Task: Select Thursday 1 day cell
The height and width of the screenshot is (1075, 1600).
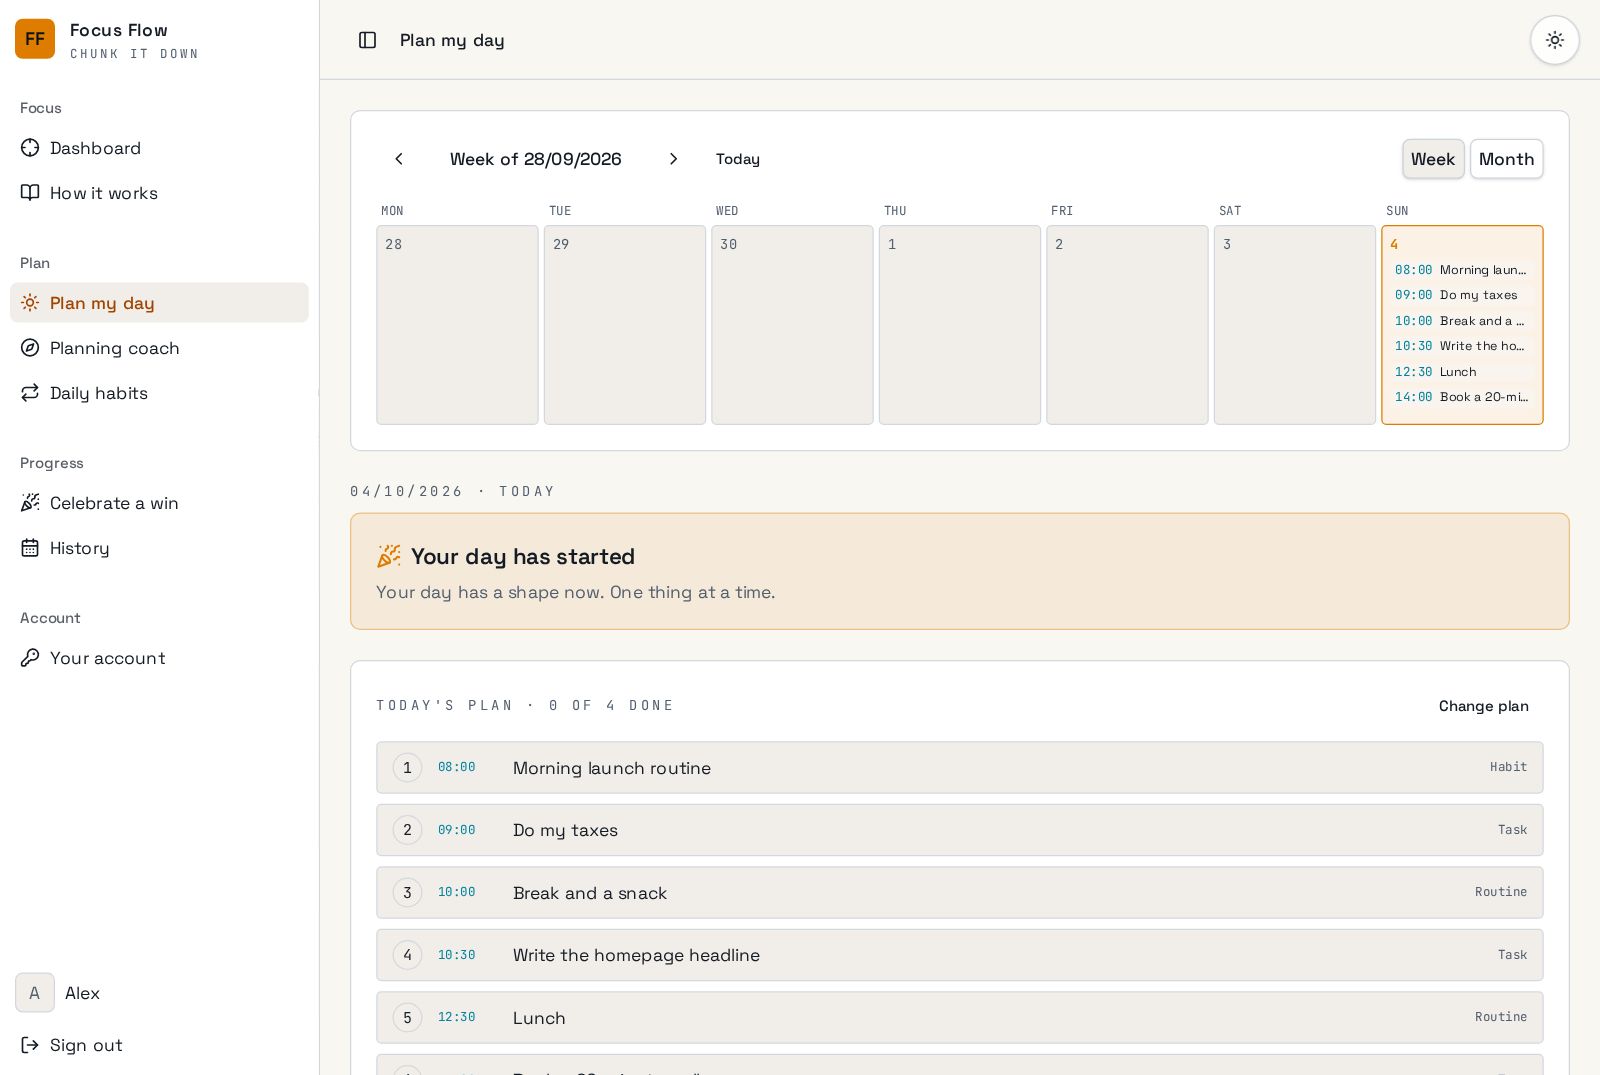Action: point(960,325)
